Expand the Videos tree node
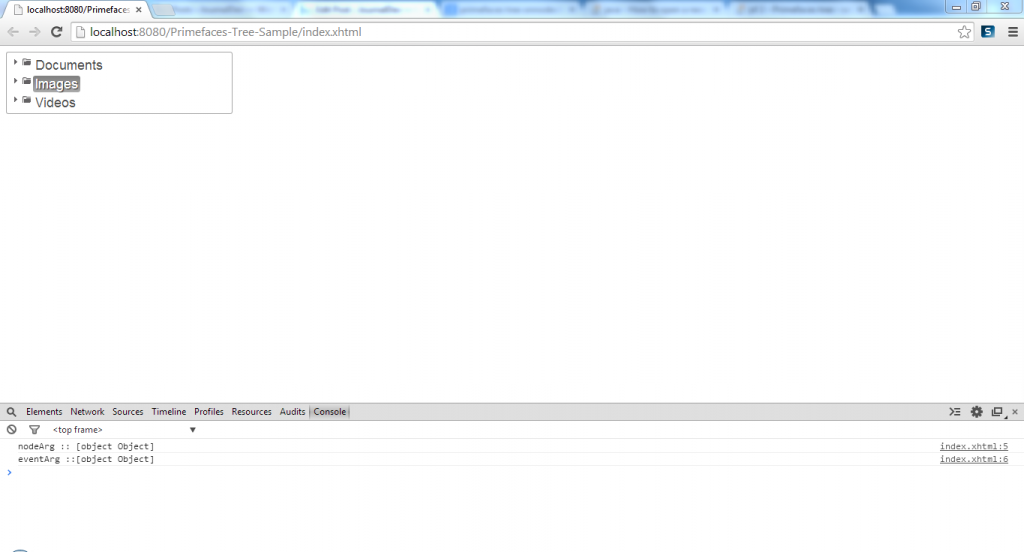The height and width of the screenshot is (552, 1024). (x=16, y=99)
